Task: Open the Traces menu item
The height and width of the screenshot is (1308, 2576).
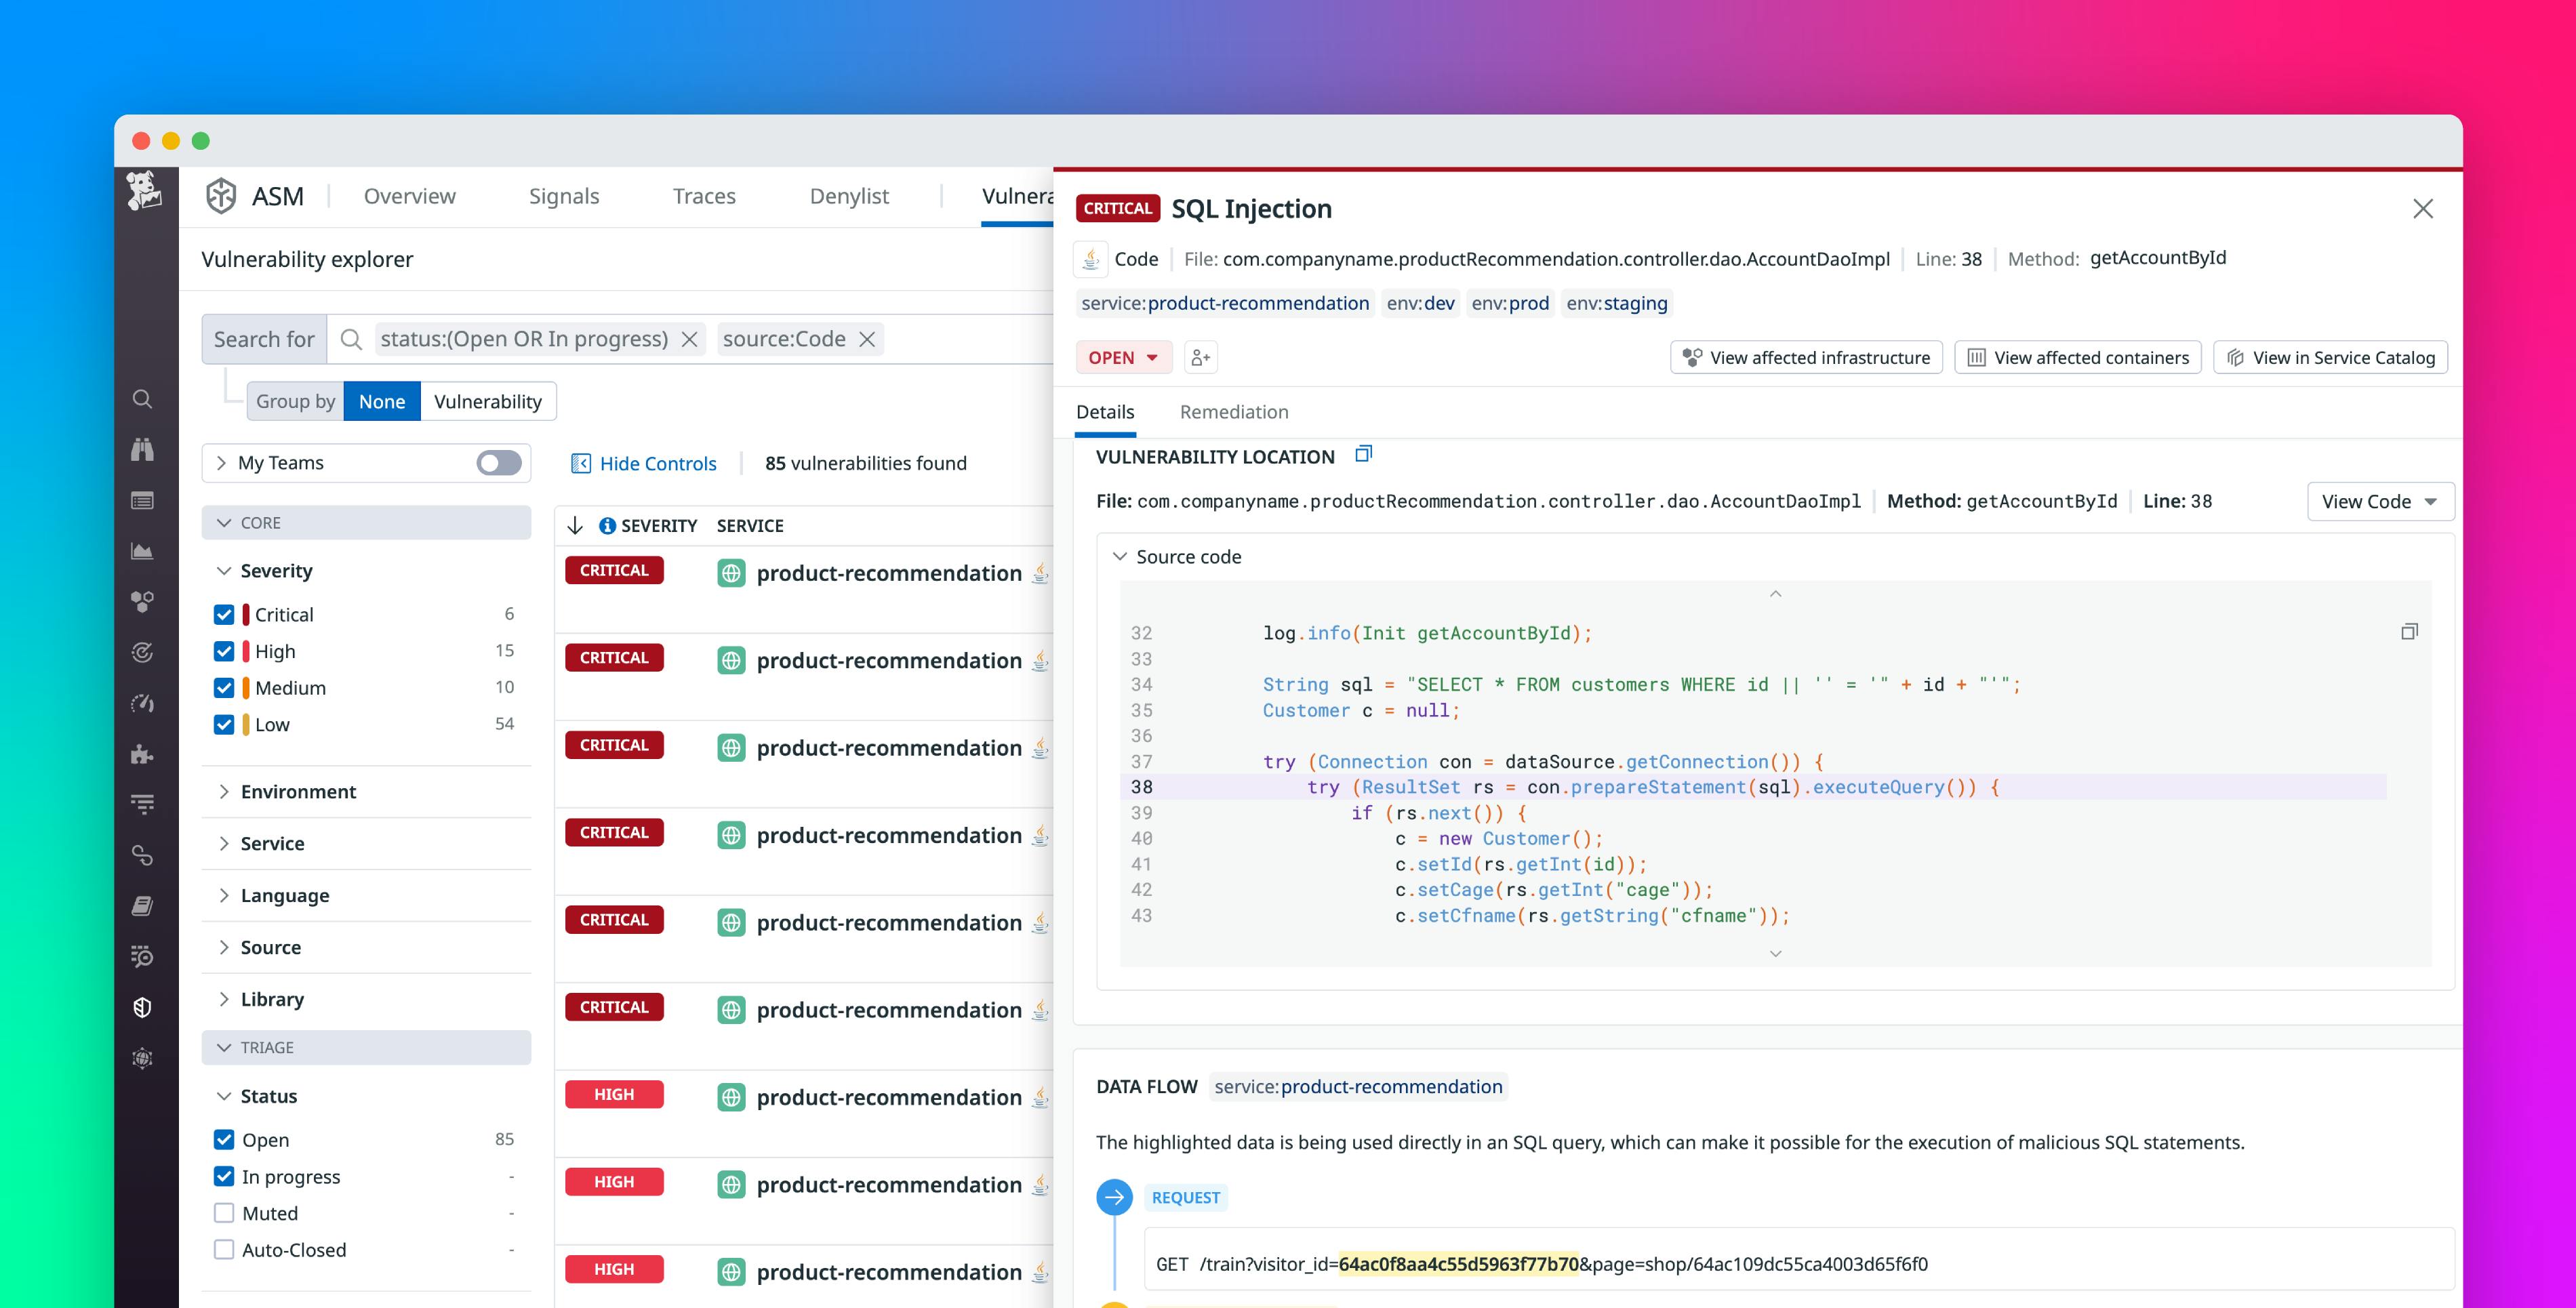Action: coord(703,195)
